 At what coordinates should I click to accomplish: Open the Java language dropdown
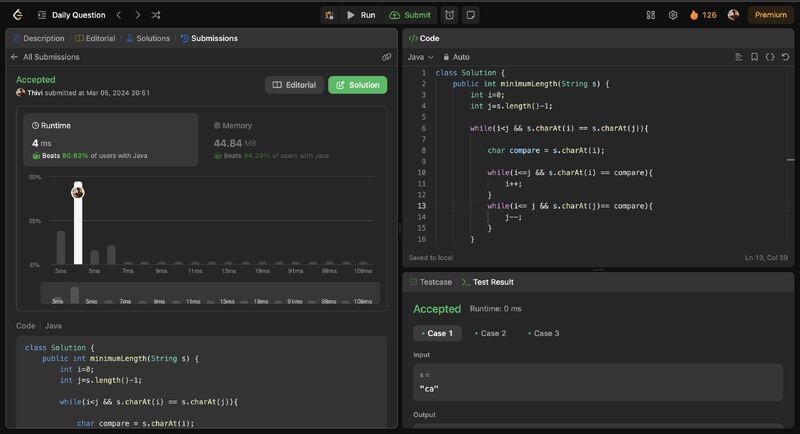click(x=419, y=57)
